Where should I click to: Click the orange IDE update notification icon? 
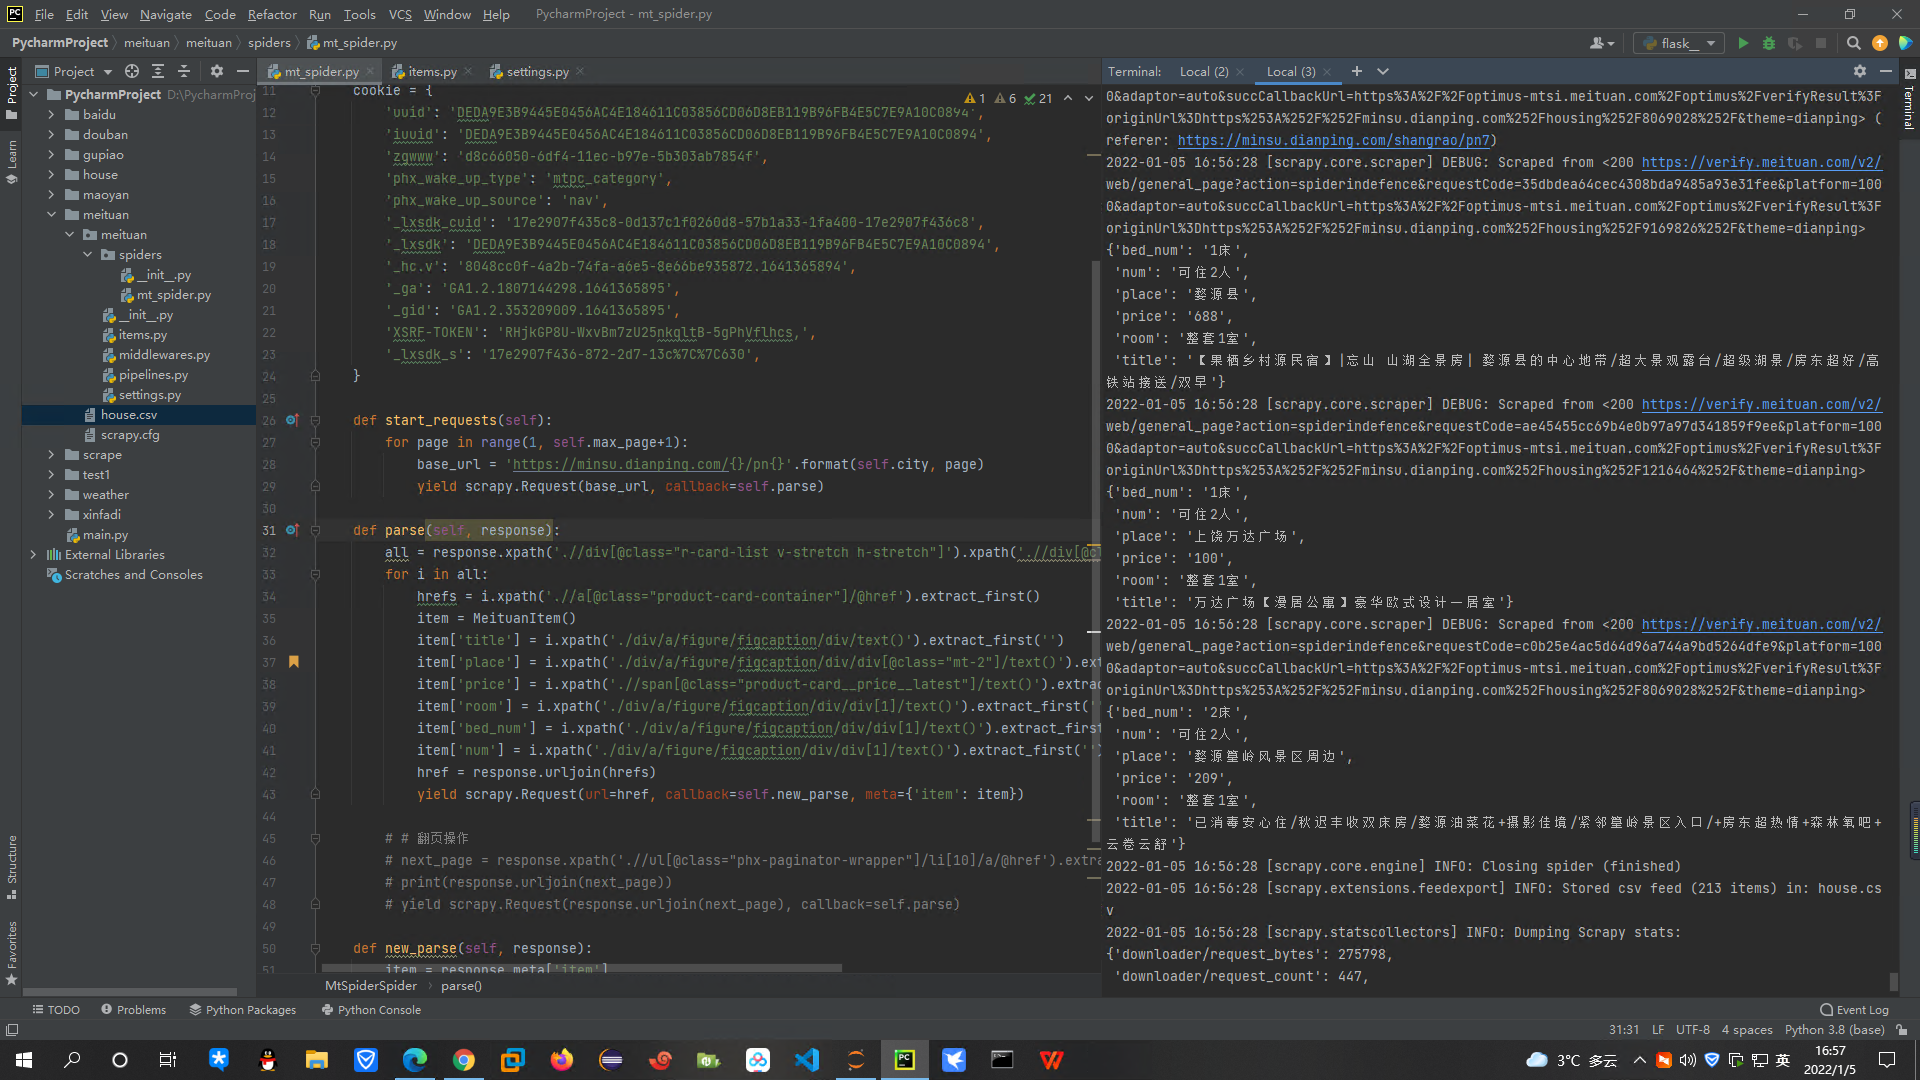1879,43
